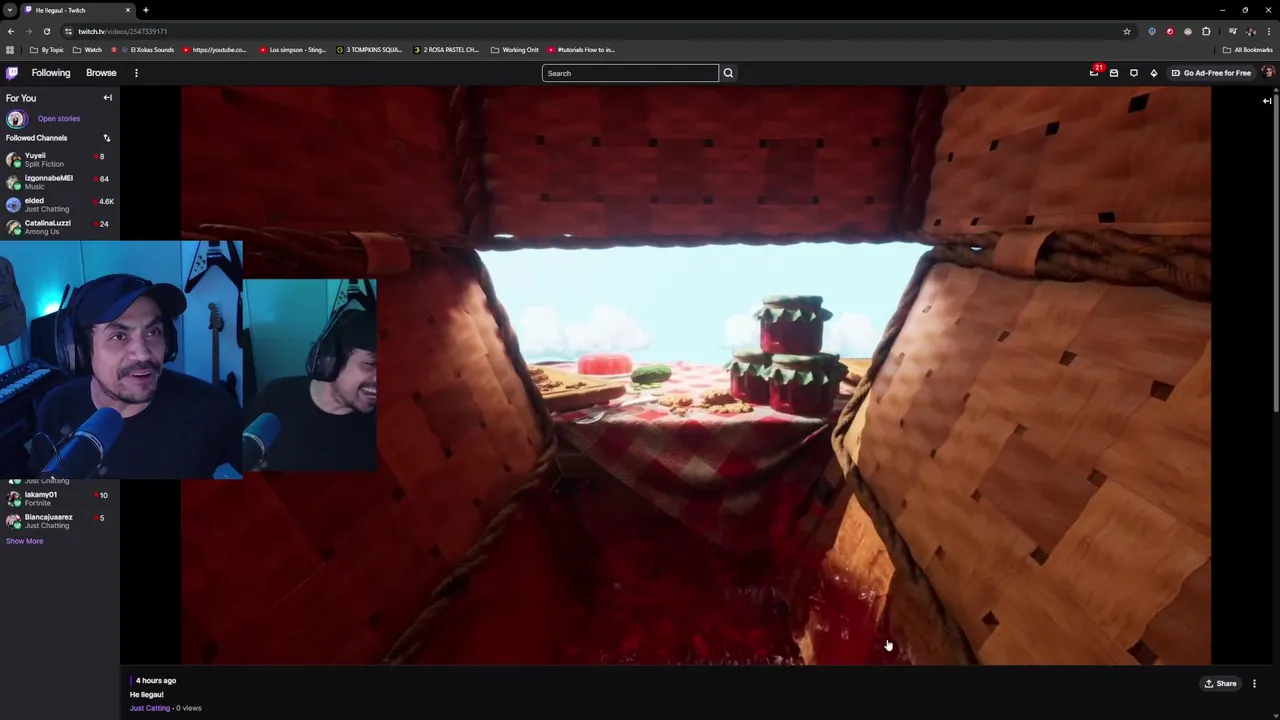Click the brown round extension icon

point(1188,31)
